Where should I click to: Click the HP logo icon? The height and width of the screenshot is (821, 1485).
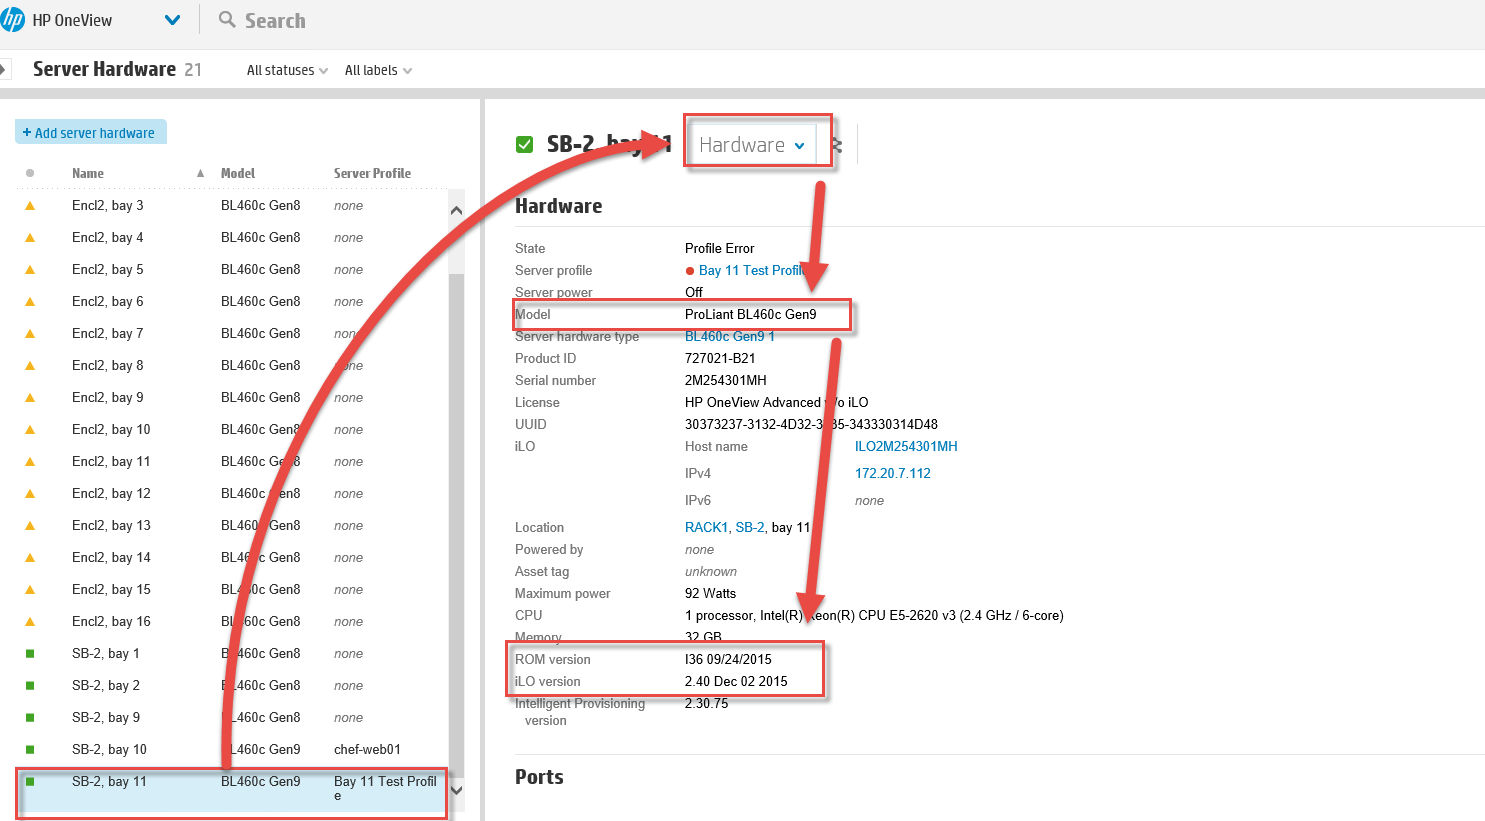pos(12,20)
